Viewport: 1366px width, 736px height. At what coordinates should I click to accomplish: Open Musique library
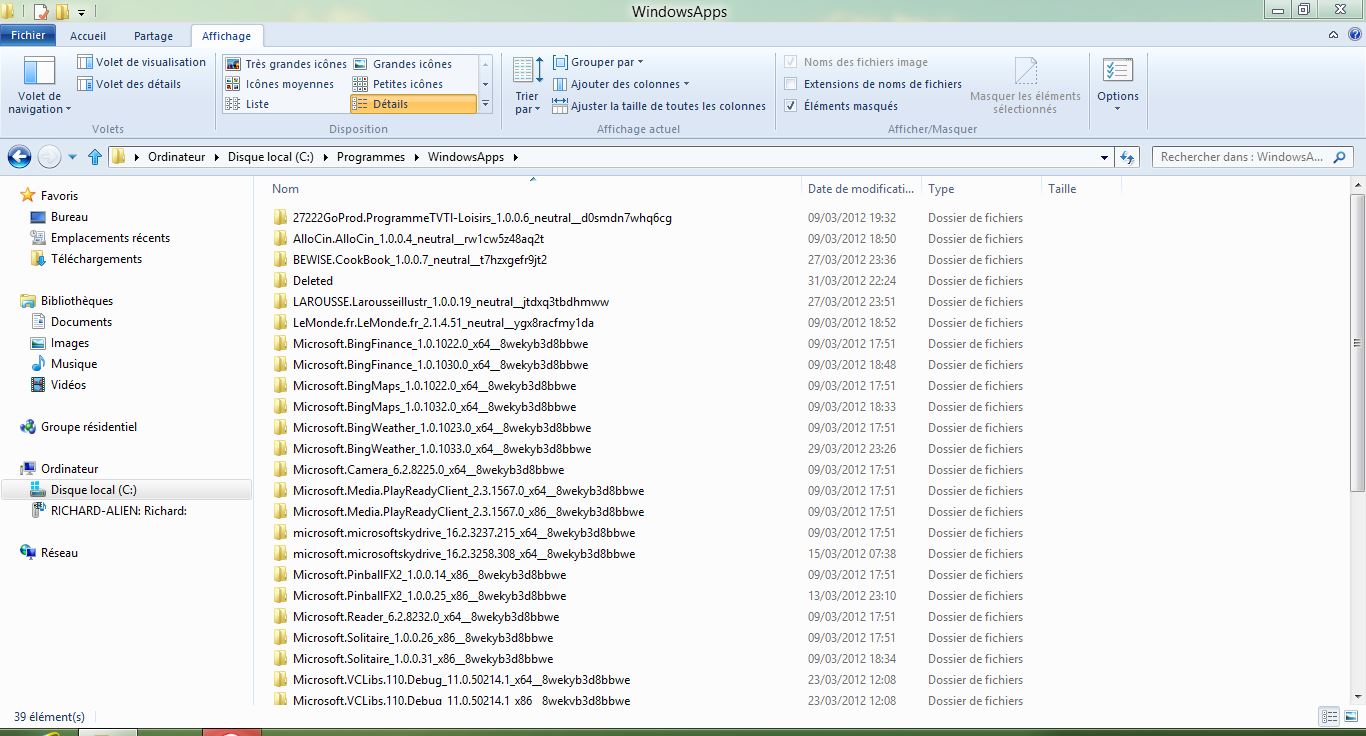click(x=63, y=364)
